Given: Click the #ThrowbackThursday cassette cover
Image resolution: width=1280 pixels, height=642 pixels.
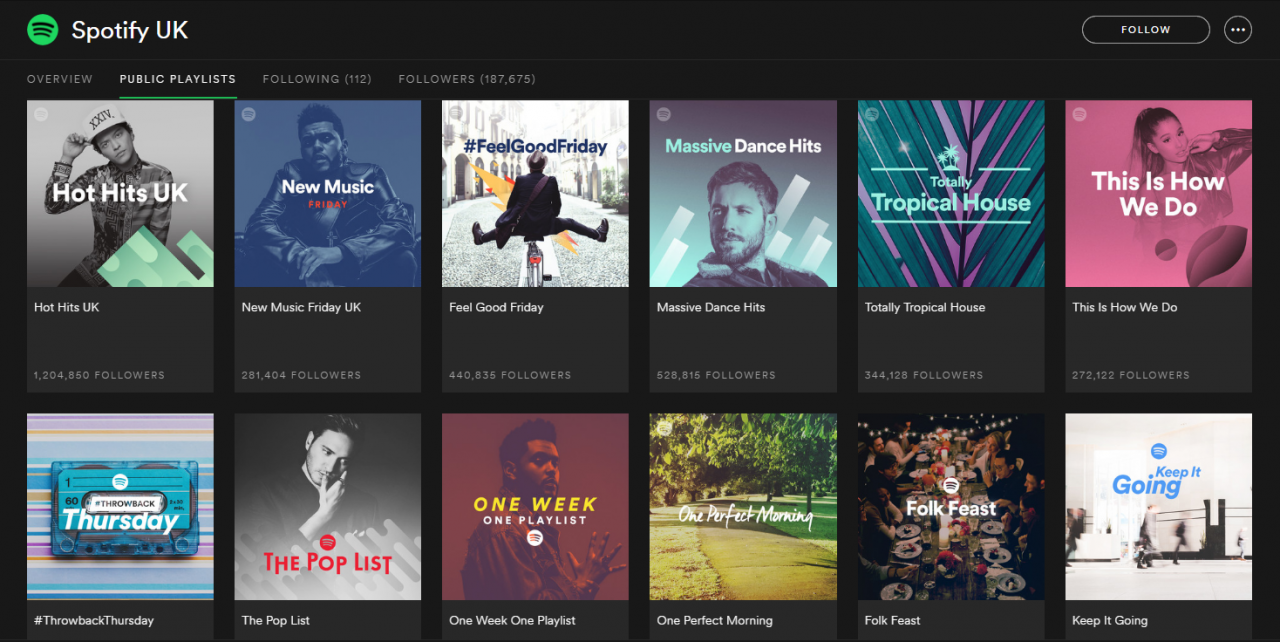Looking at the screenshot, I should (x=120, y=507).
